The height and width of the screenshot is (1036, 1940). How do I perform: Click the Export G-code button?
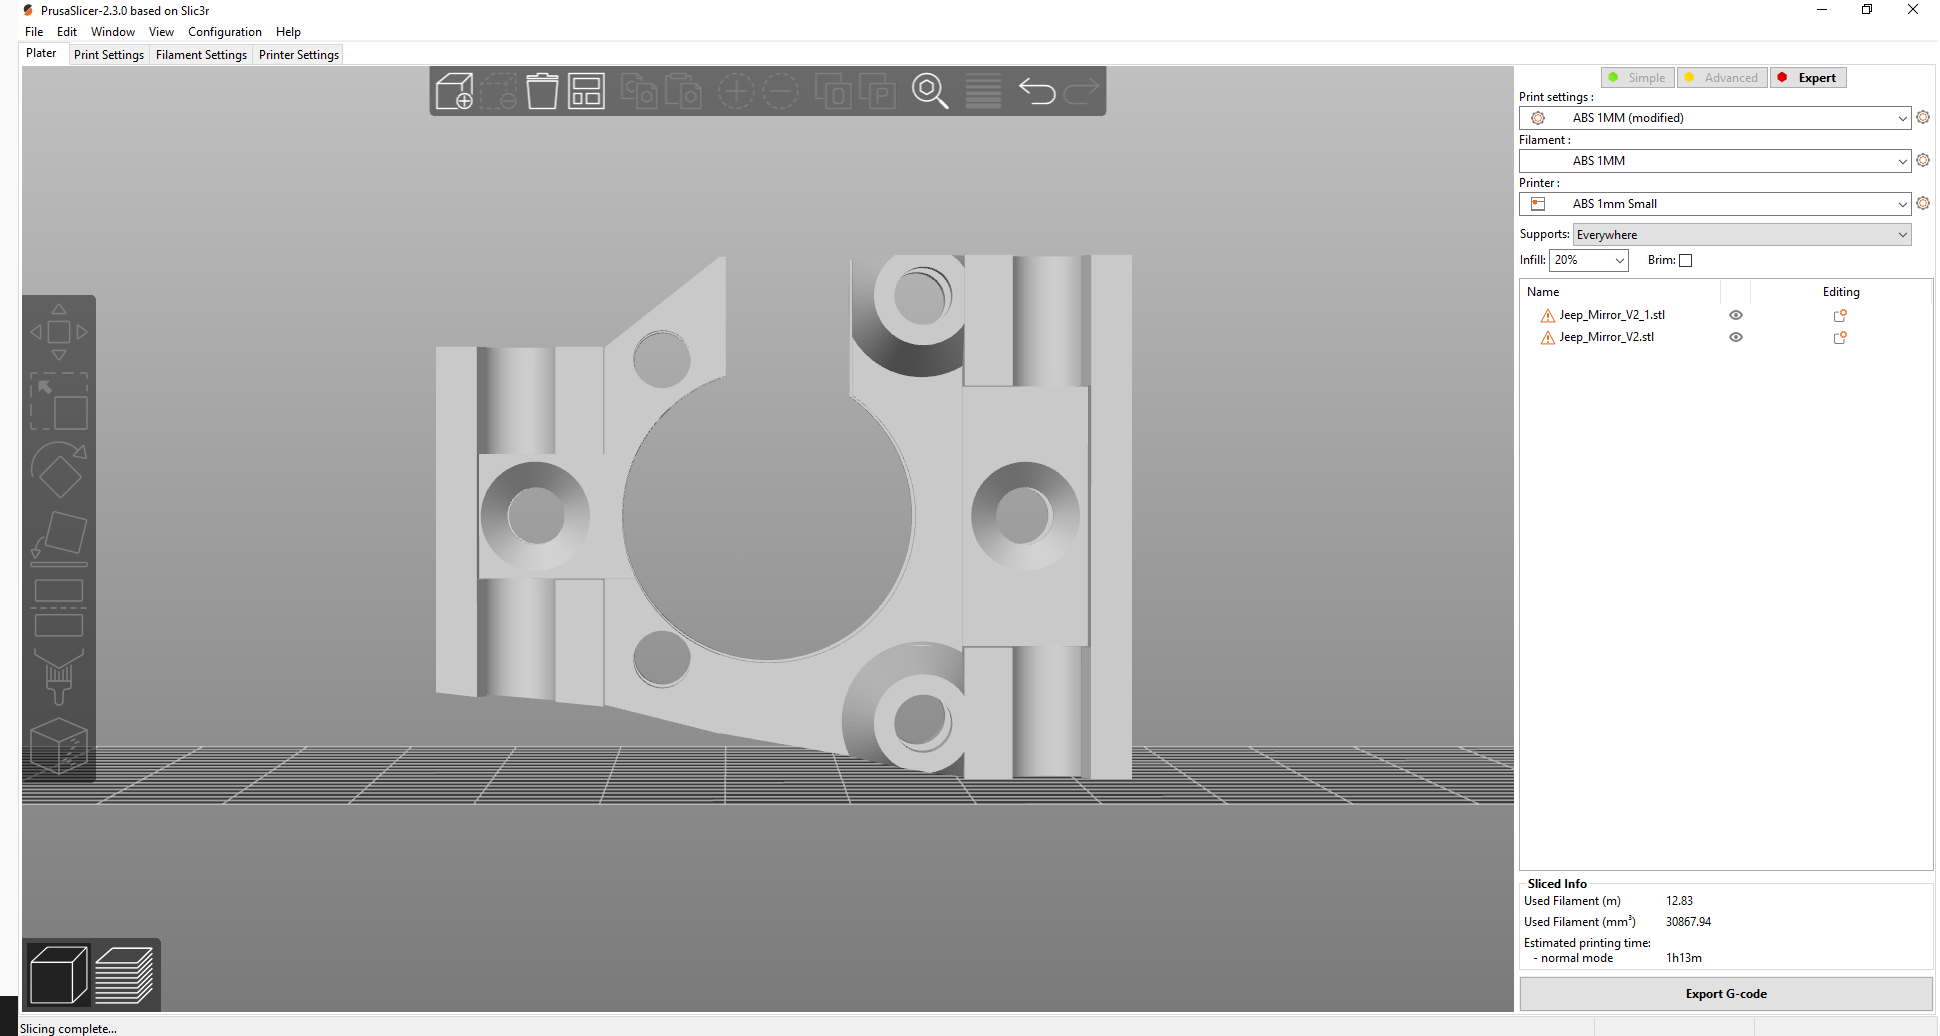(x=1725, y=994)
